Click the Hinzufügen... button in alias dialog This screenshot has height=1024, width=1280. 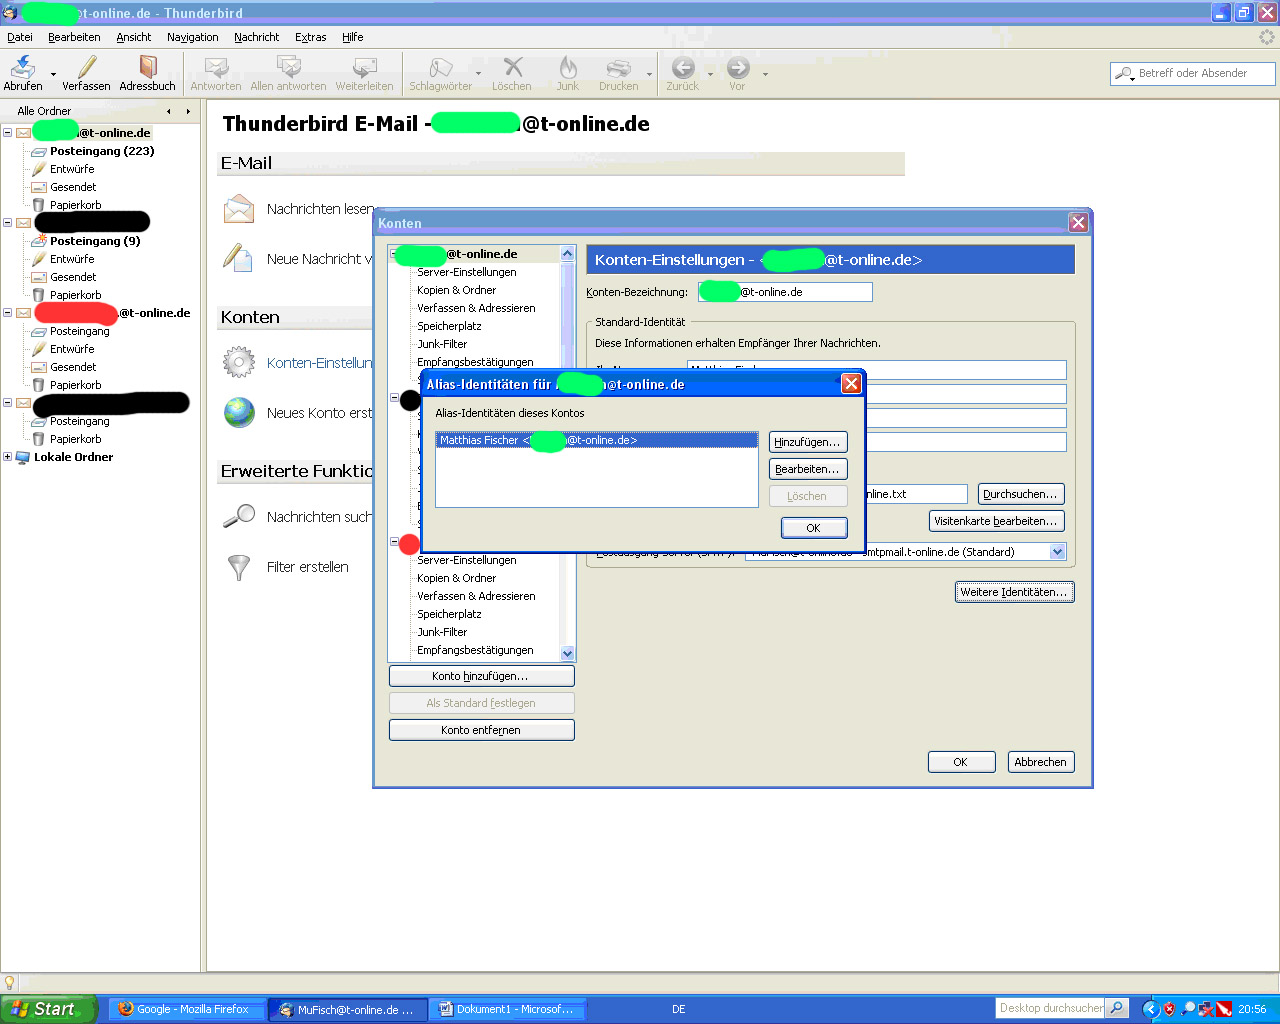[x=807, y=442]
